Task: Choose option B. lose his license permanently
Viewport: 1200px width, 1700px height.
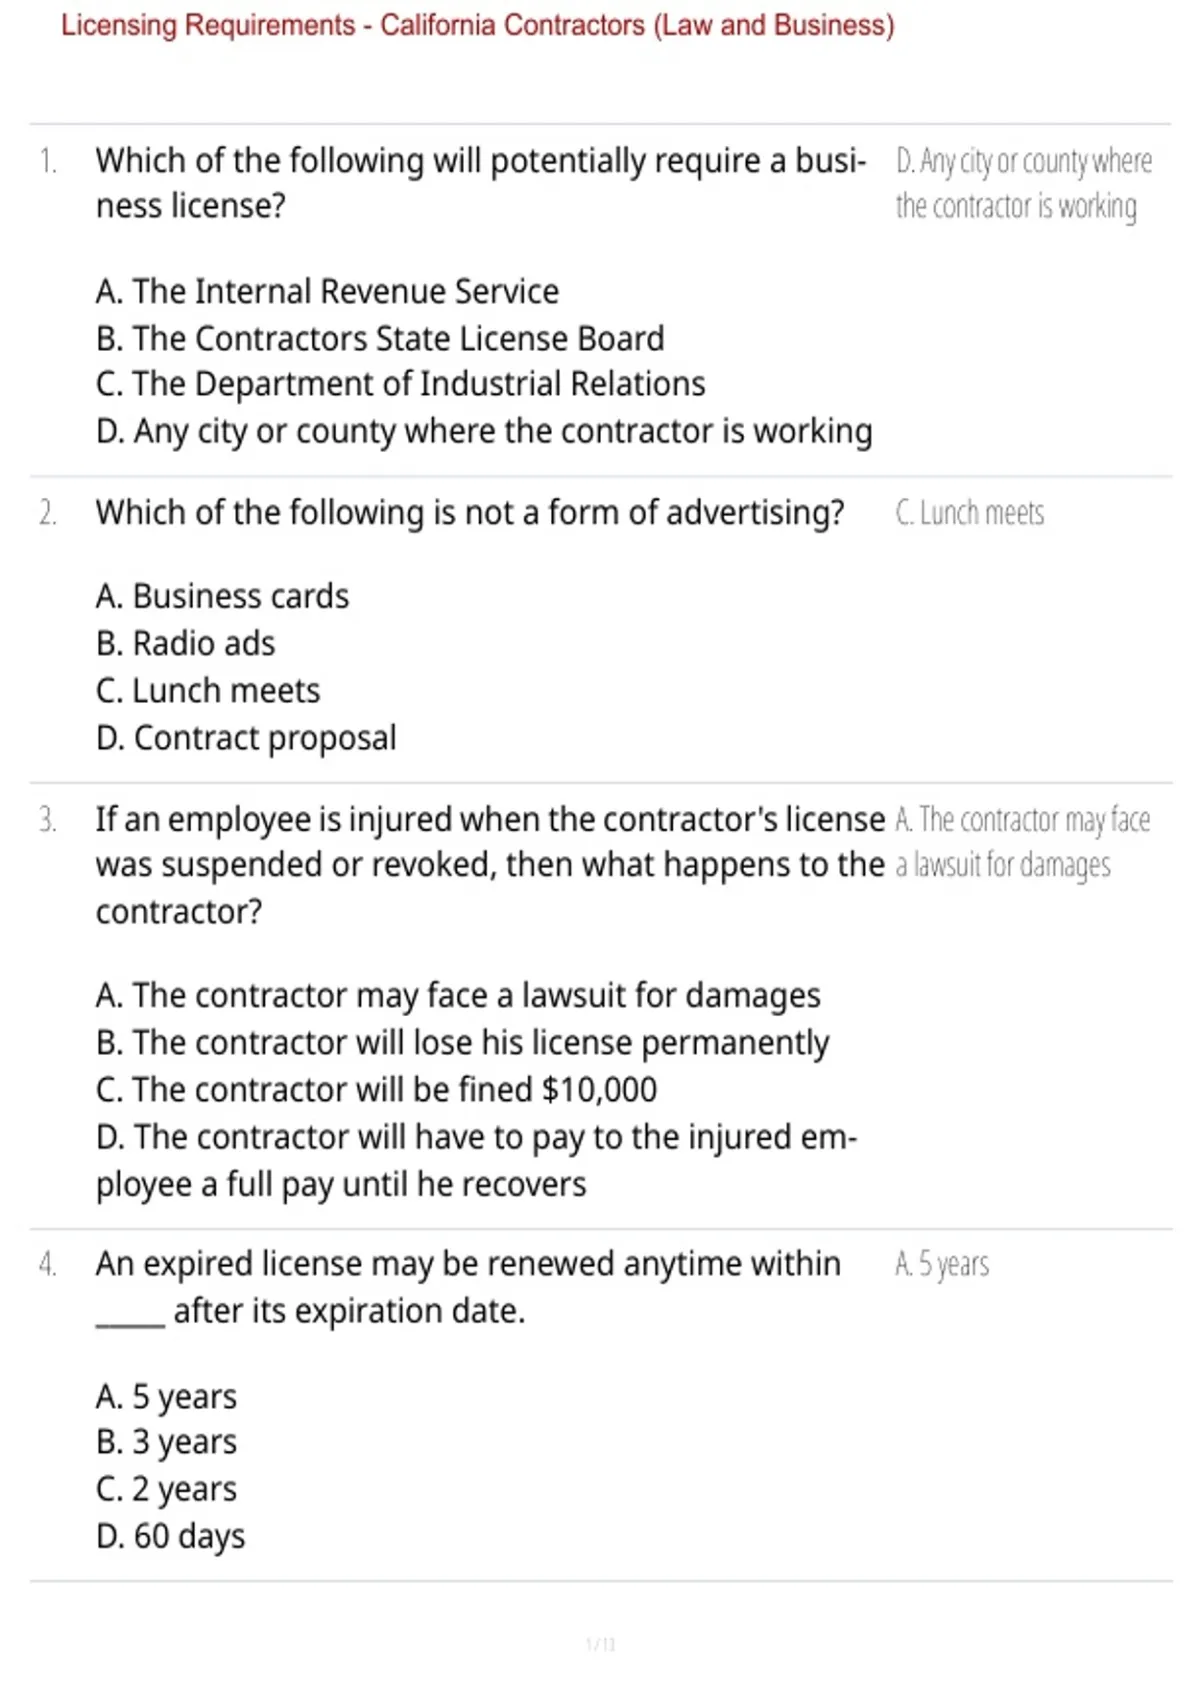Action: click(462, 1043)
